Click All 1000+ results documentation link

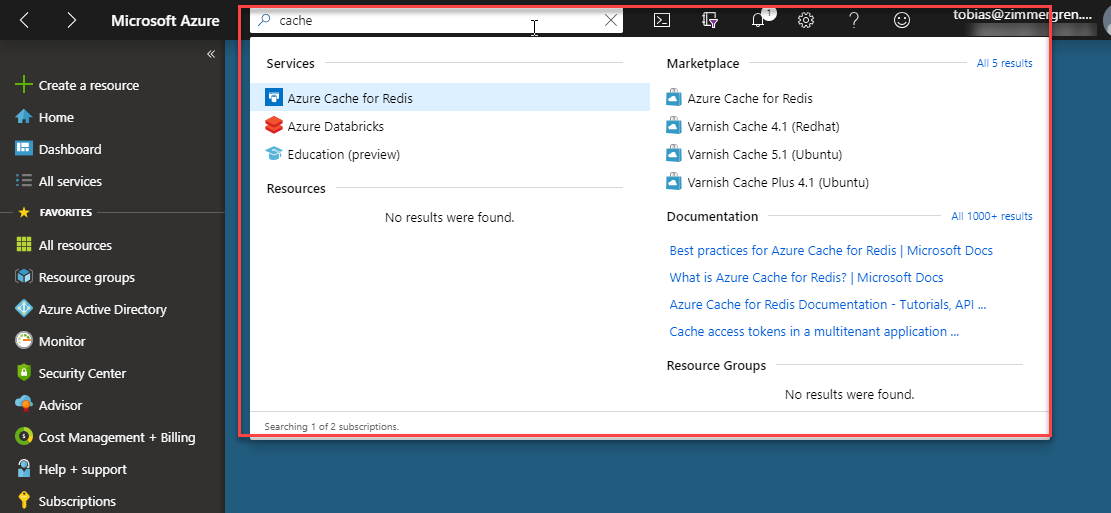991,216
